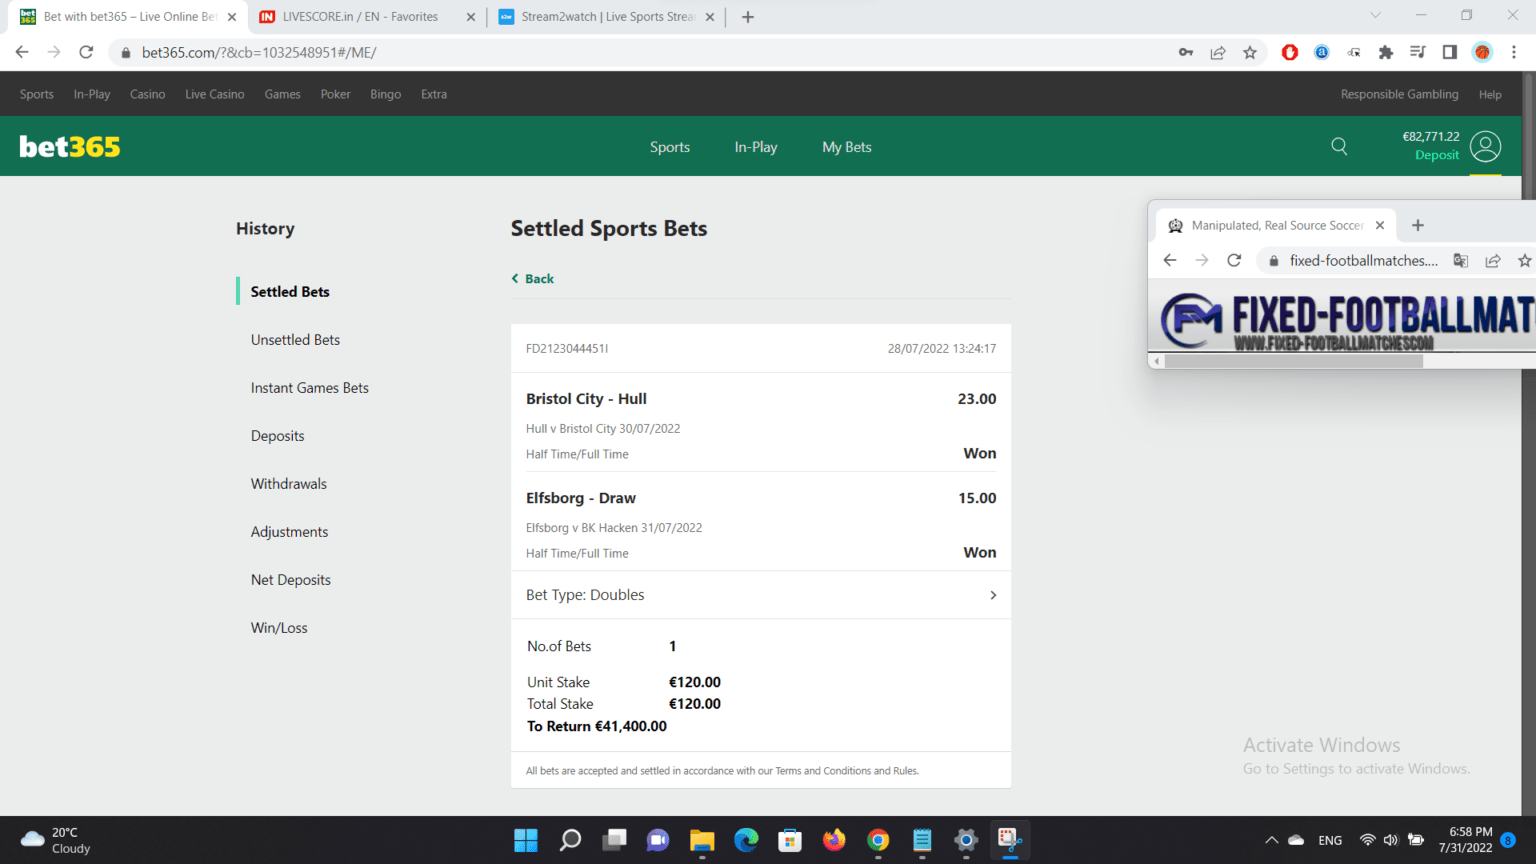This screenshot has height=864, width=1536.
Task: Open a new tab in main Chrome window
Action: click(x=748, y=17)
